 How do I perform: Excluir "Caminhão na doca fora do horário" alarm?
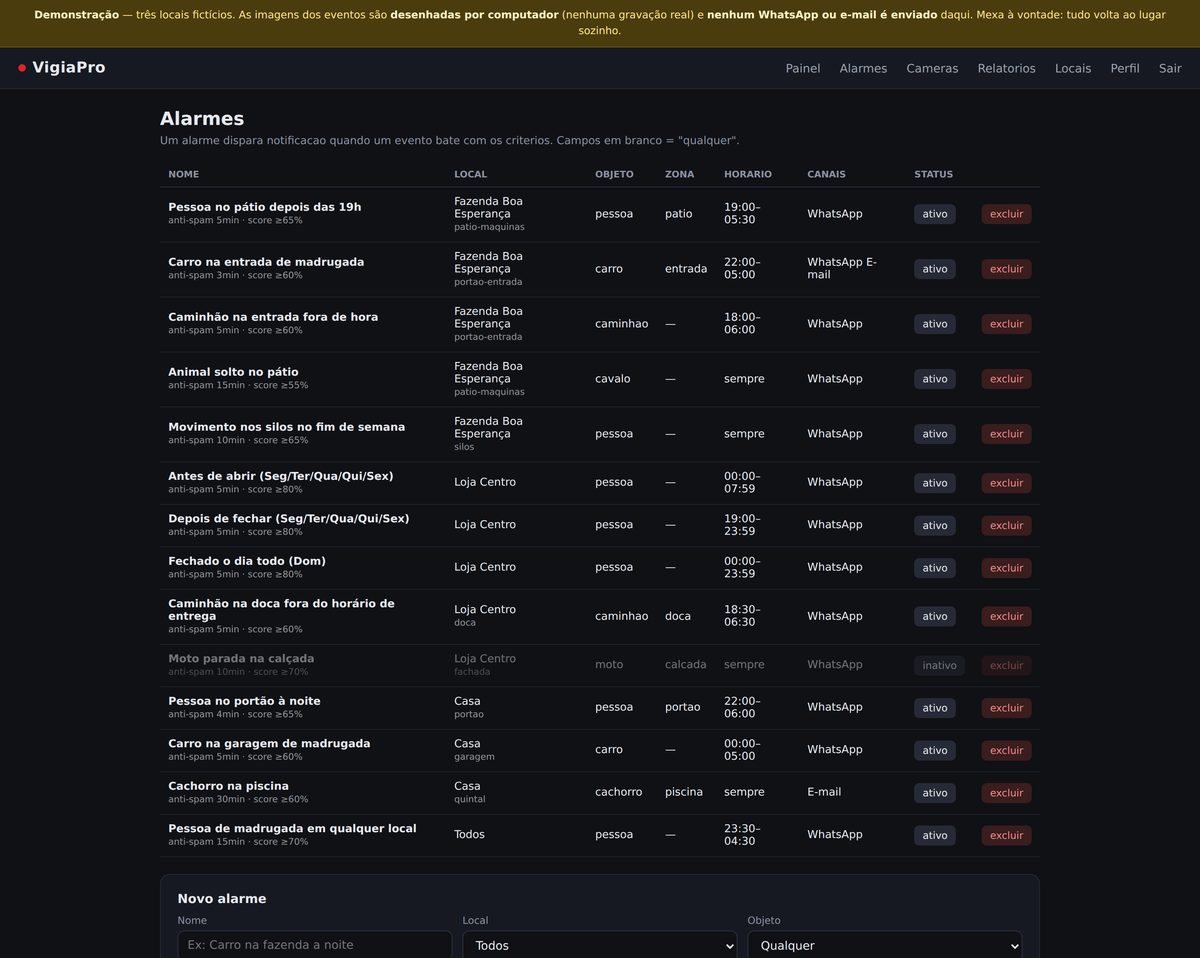pyautogui.click(x=1006, y=616)
